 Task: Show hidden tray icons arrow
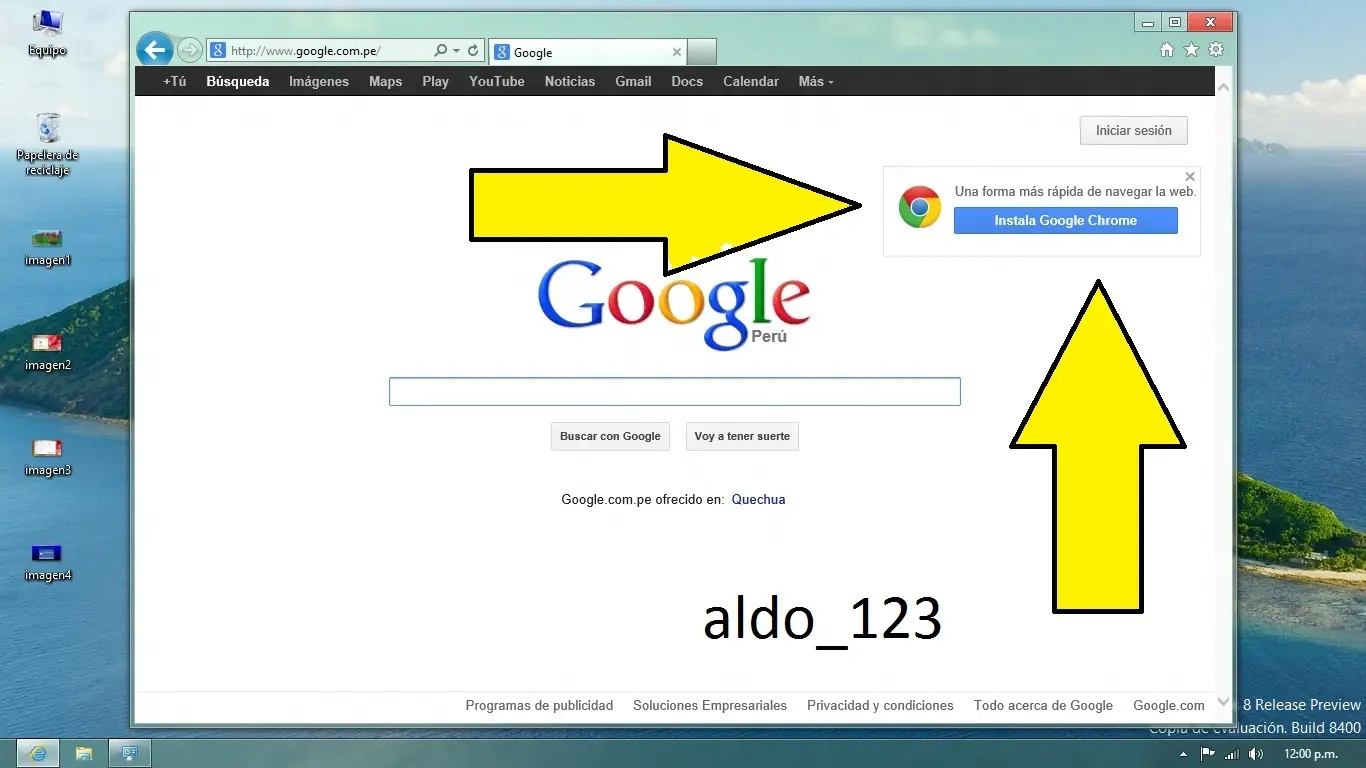pos(1183,754)
